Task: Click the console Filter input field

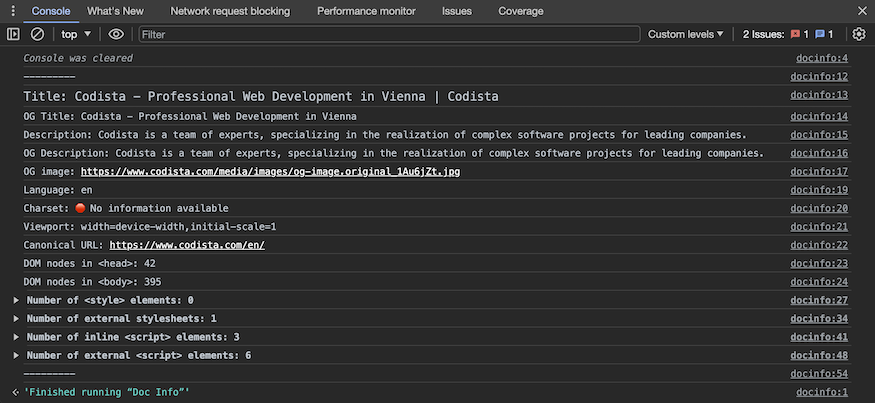Action: [388, 34]
